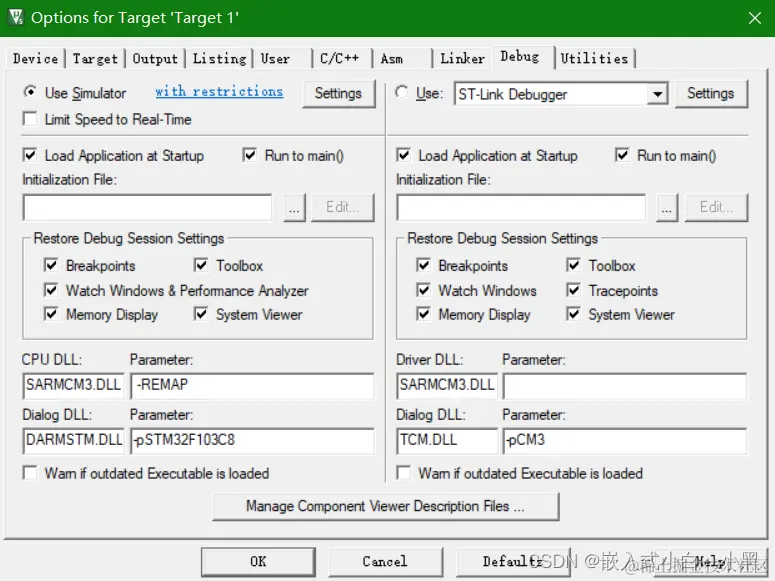Toggle hardware Run to main() checkbox
Image resolution: width=775 pixels, height=581 pixels.
click(x=622, y=155)
